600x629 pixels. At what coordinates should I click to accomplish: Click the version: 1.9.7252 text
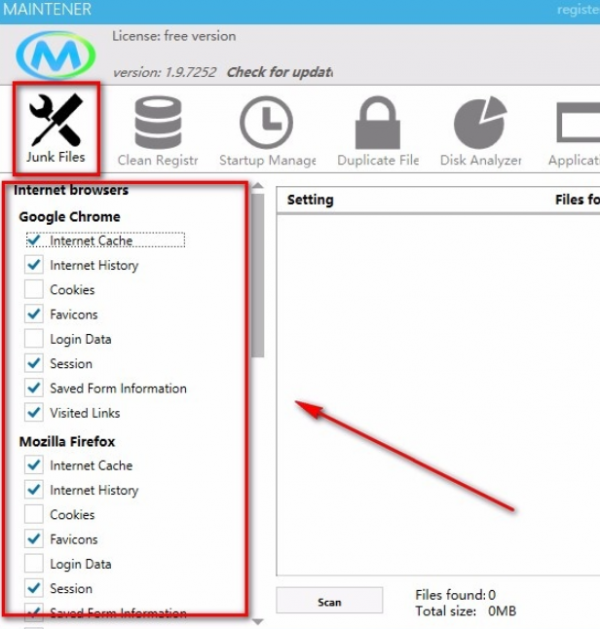click(164, 72)
